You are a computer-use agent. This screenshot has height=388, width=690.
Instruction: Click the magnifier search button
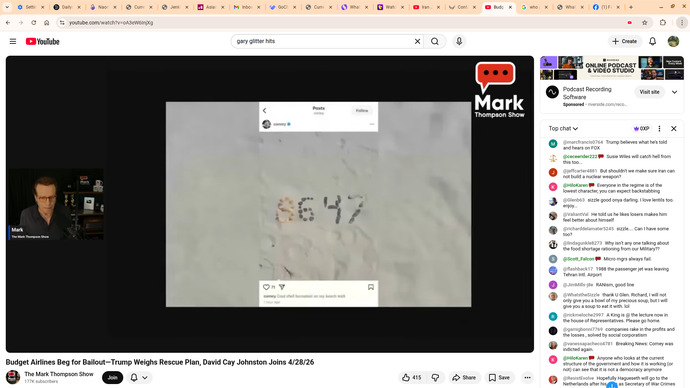tap(435, 41)
